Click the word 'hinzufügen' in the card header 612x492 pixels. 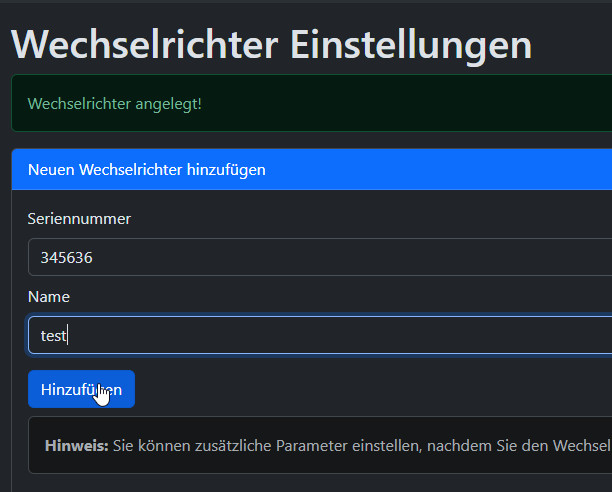click(226, 170)
